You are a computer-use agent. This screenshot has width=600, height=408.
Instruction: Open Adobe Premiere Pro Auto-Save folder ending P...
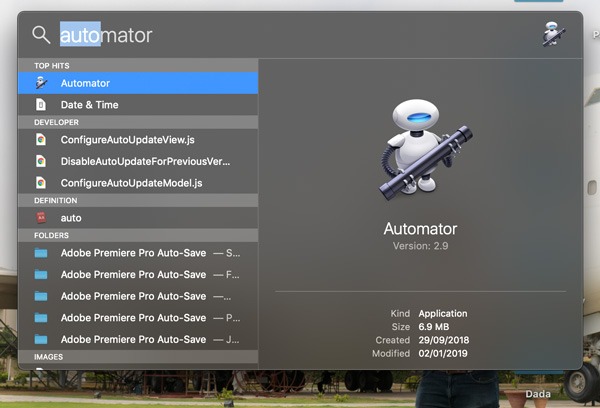(x=138, y=318)
